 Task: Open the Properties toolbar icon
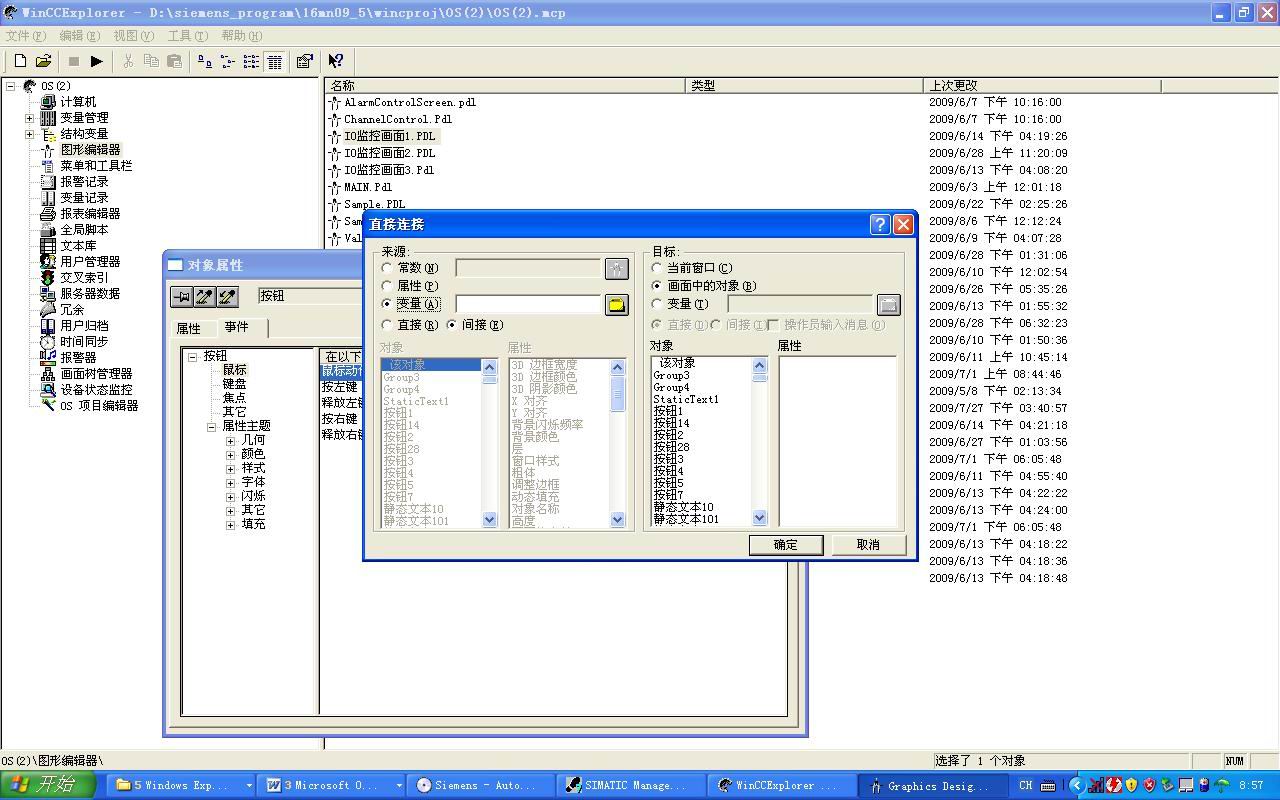pyautogui.click(x=305, y=61)
